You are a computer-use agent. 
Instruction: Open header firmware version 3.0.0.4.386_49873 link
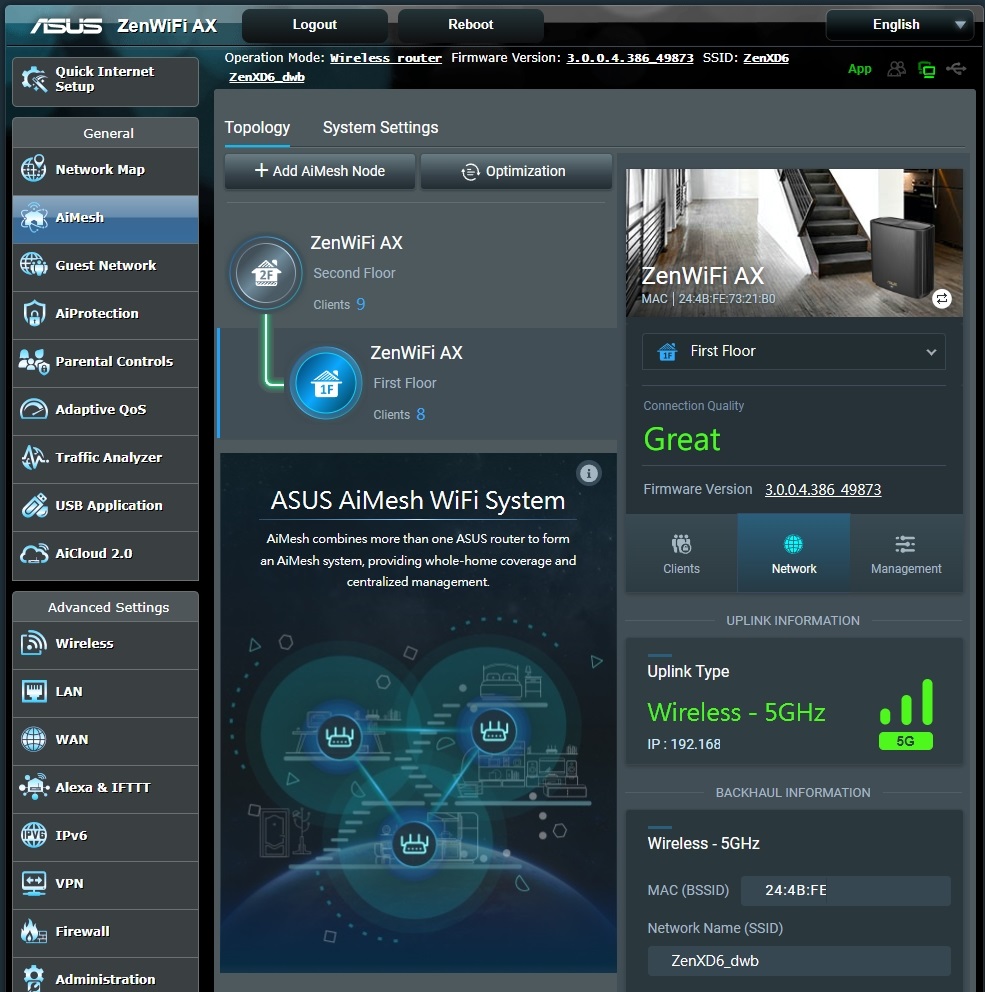629,58
